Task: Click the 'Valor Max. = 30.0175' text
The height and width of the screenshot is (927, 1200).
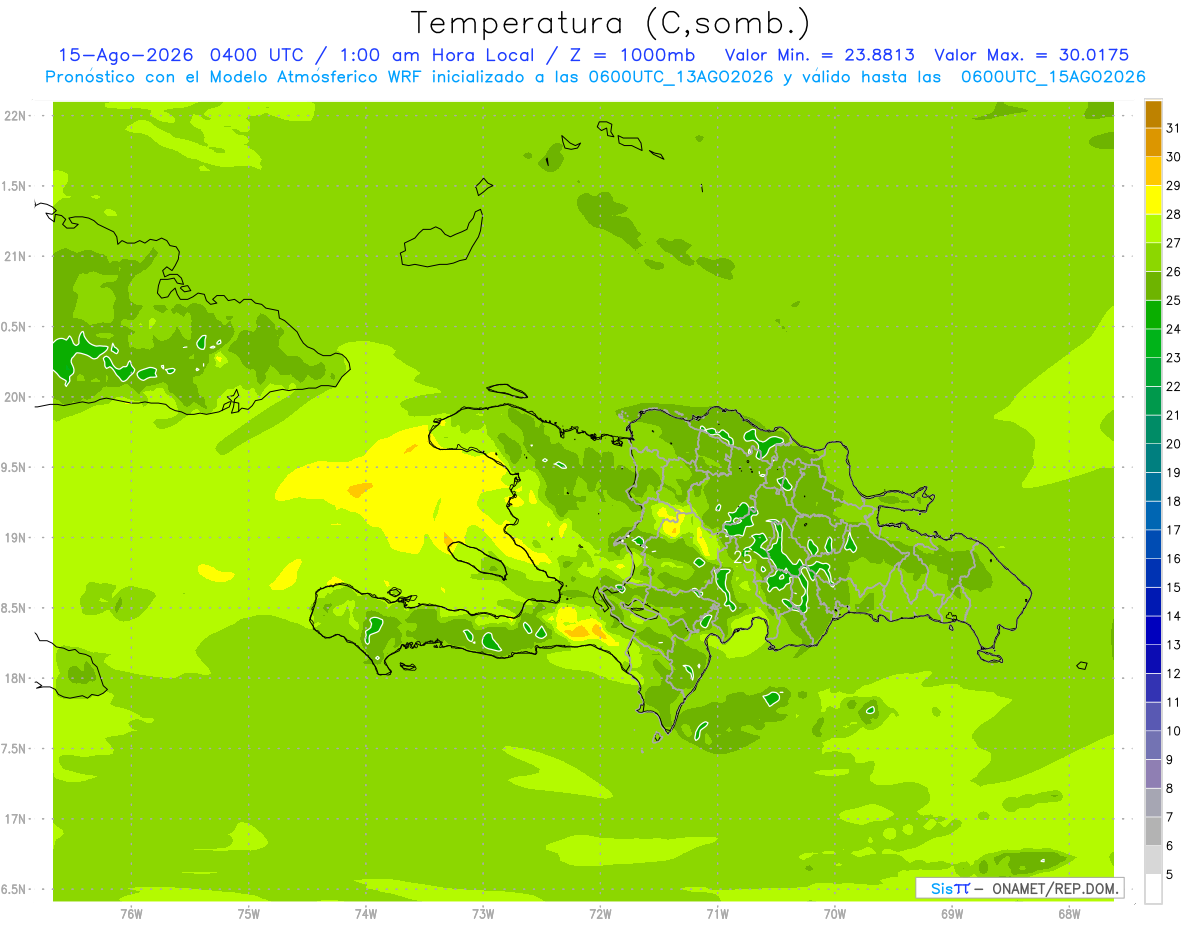Action: click(x=1031, y=55)
